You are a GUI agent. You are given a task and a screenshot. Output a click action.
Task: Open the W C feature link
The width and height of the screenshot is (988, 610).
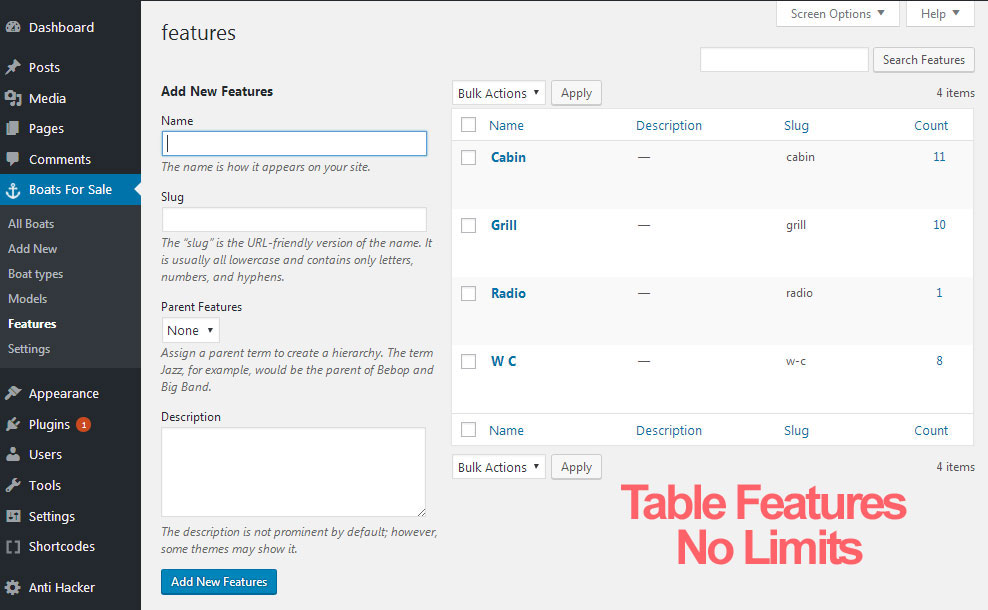click(503, 361)
